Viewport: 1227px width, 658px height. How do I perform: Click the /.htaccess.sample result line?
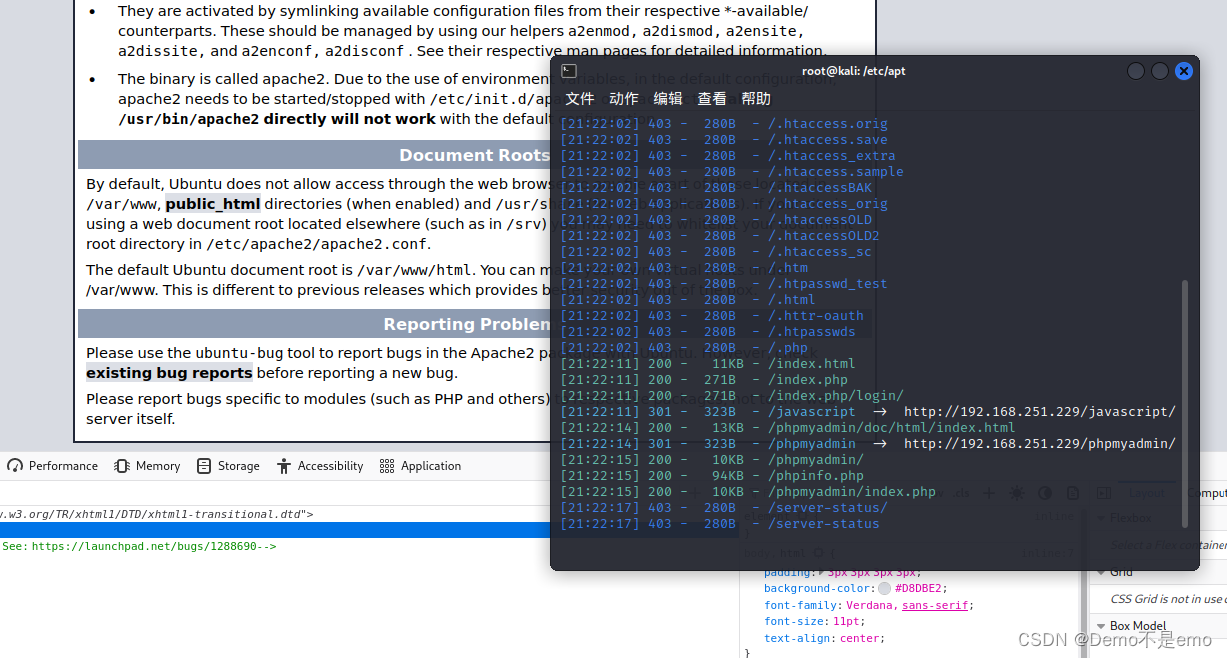click(731, 172)
